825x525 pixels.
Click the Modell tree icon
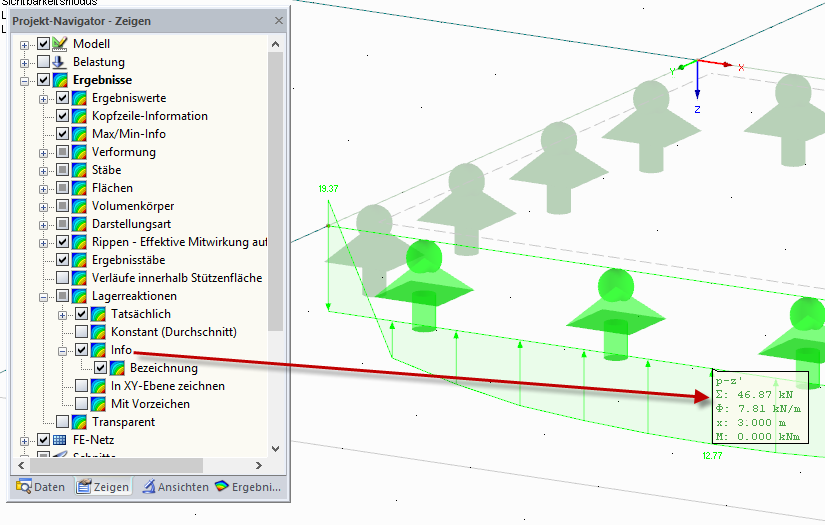pyautogui.click(x=59, y=44)
